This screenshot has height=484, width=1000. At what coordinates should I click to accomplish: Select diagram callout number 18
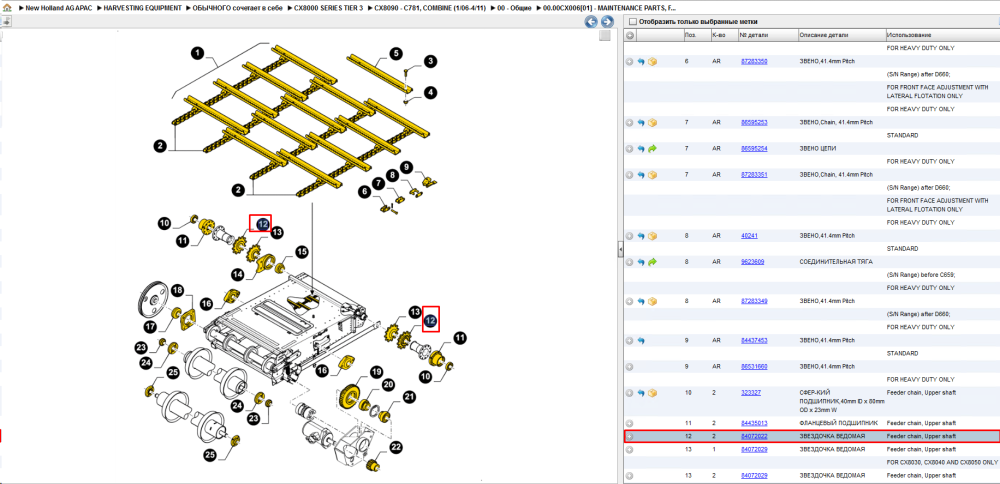click(178, 291)
